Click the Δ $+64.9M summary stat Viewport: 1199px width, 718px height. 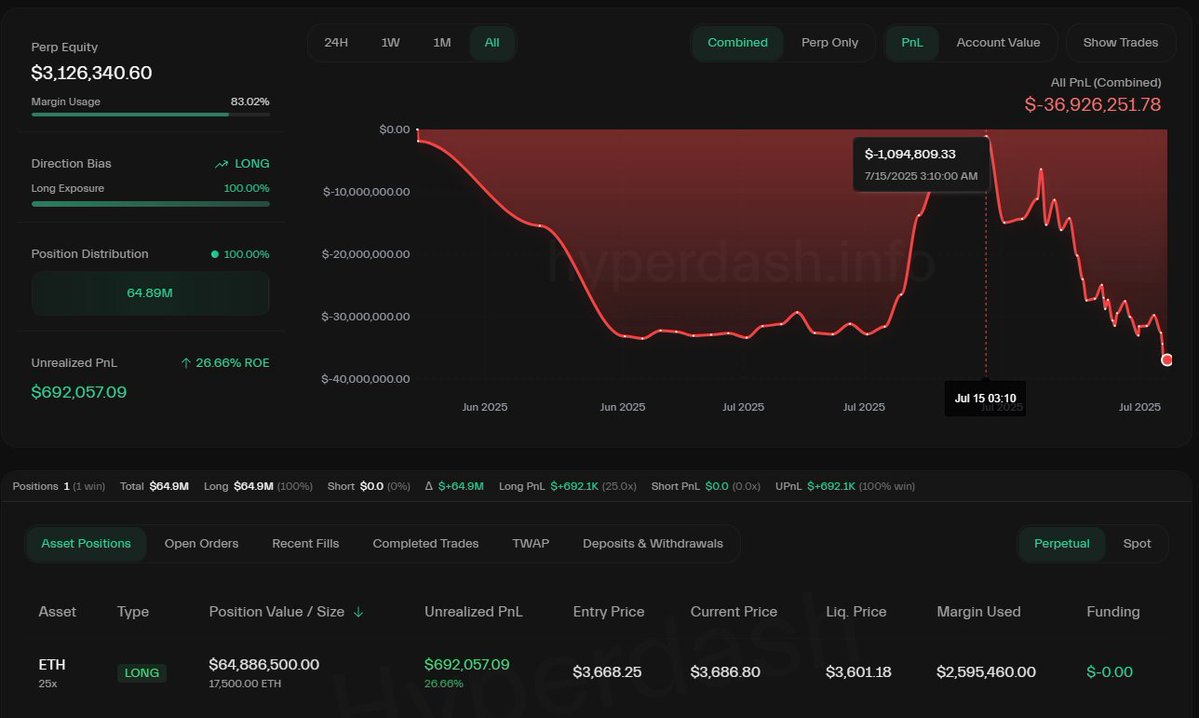[454, 486]
